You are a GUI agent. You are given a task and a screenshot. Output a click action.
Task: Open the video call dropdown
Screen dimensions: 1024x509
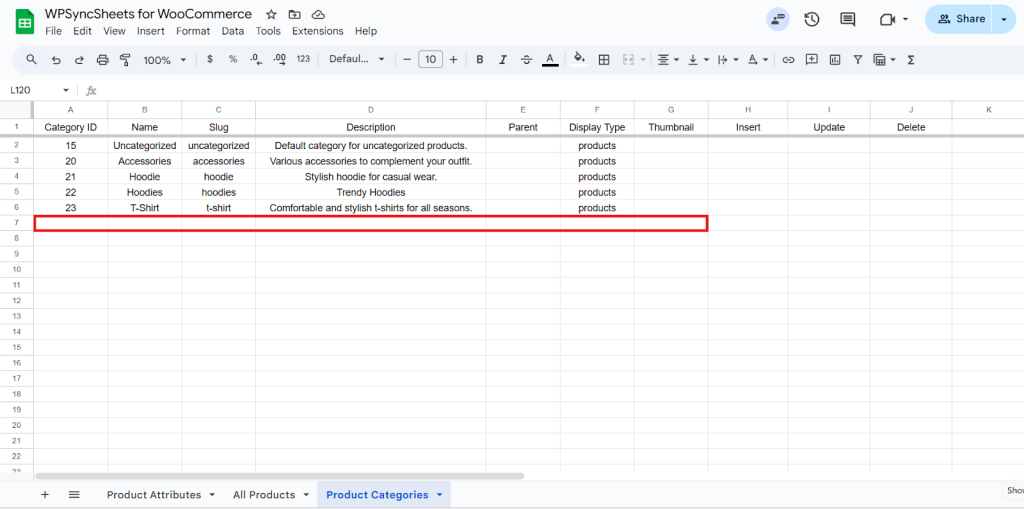[x=905, y=19]
